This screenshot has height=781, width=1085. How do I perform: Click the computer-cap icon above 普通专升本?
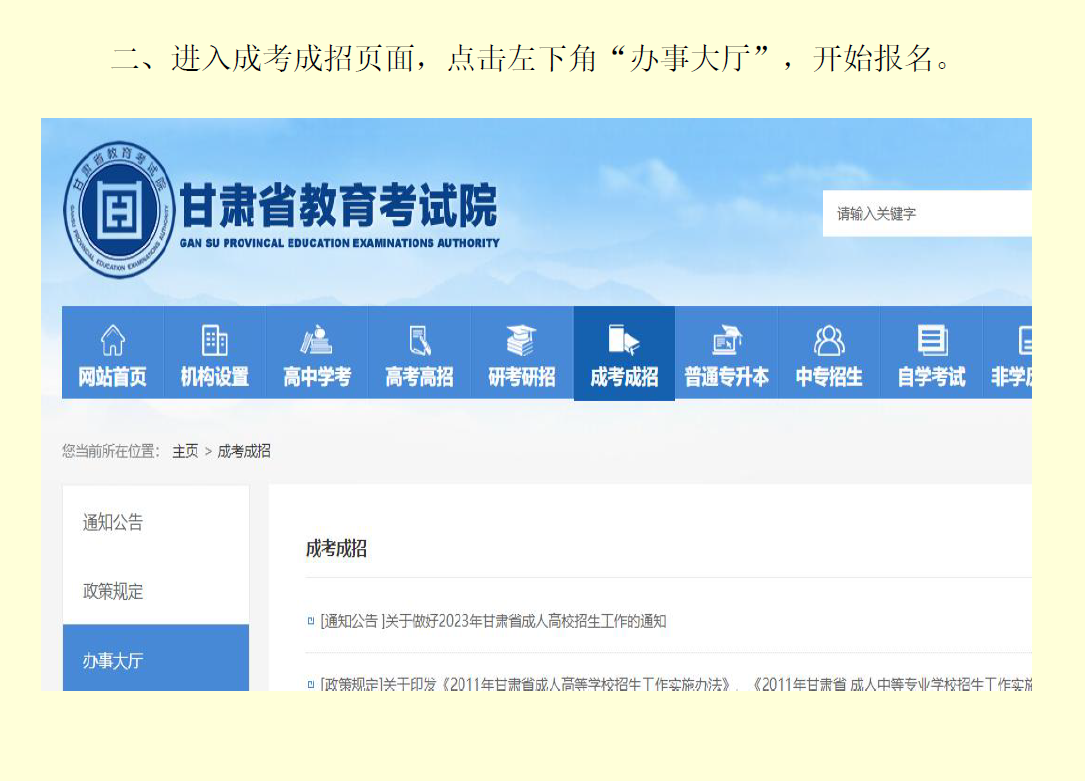(727, 341)
